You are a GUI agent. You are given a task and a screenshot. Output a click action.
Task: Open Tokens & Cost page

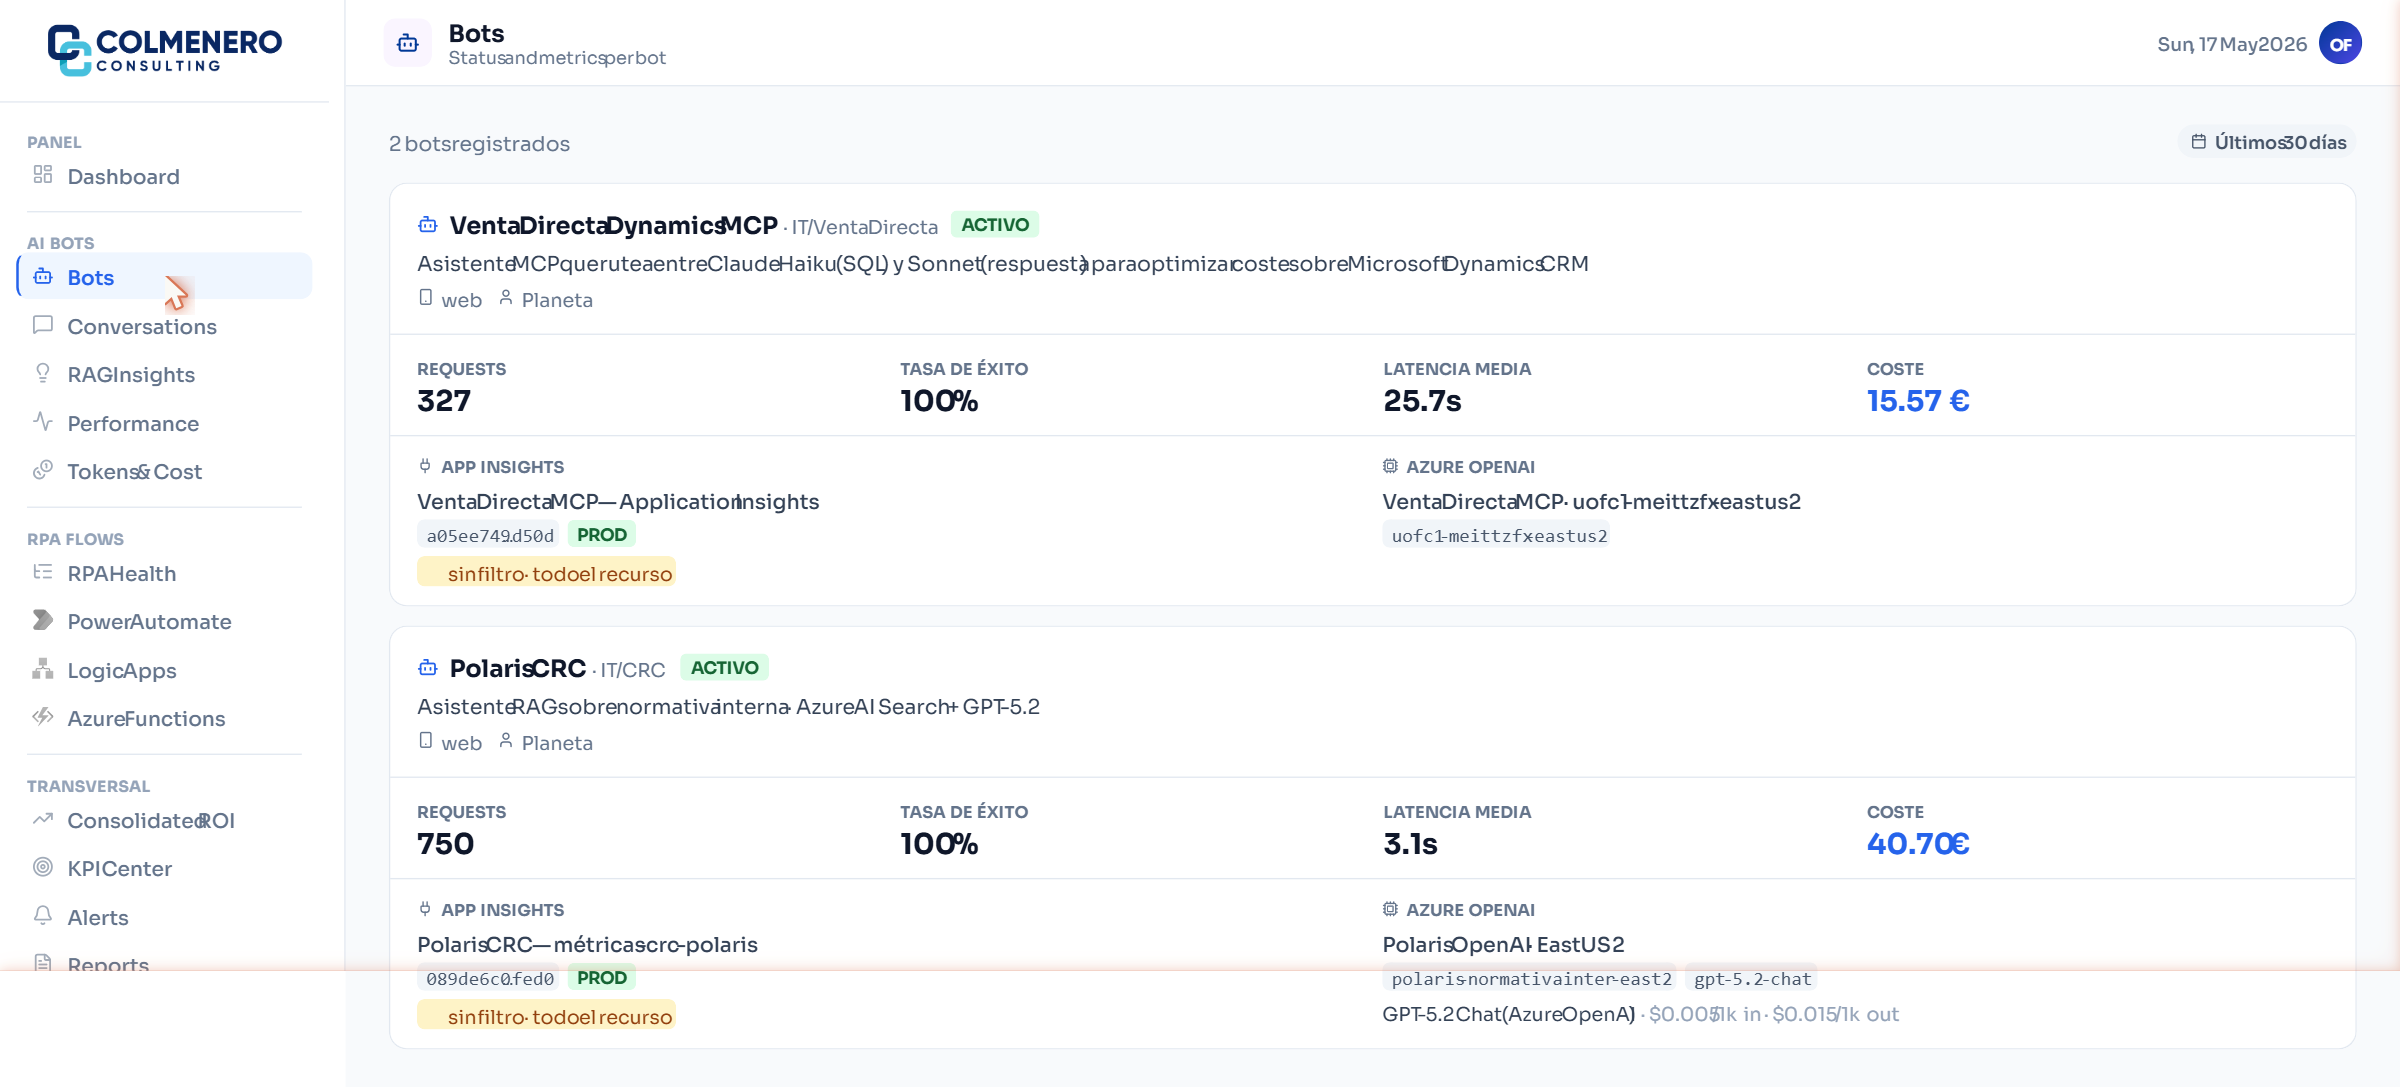tap(164, 472)
